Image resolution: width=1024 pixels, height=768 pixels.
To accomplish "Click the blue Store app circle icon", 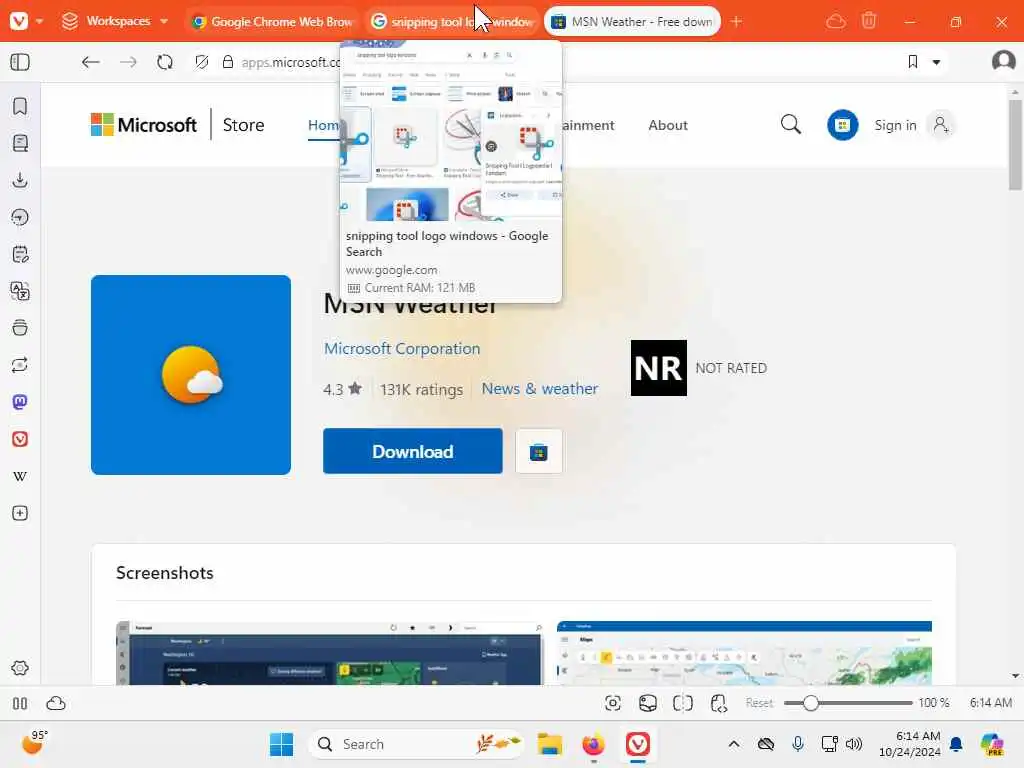I will (842, 125).
